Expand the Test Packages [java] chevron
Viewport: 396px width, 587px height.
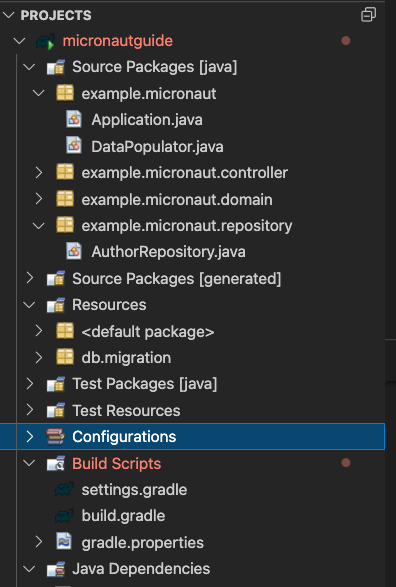point(30,384)
